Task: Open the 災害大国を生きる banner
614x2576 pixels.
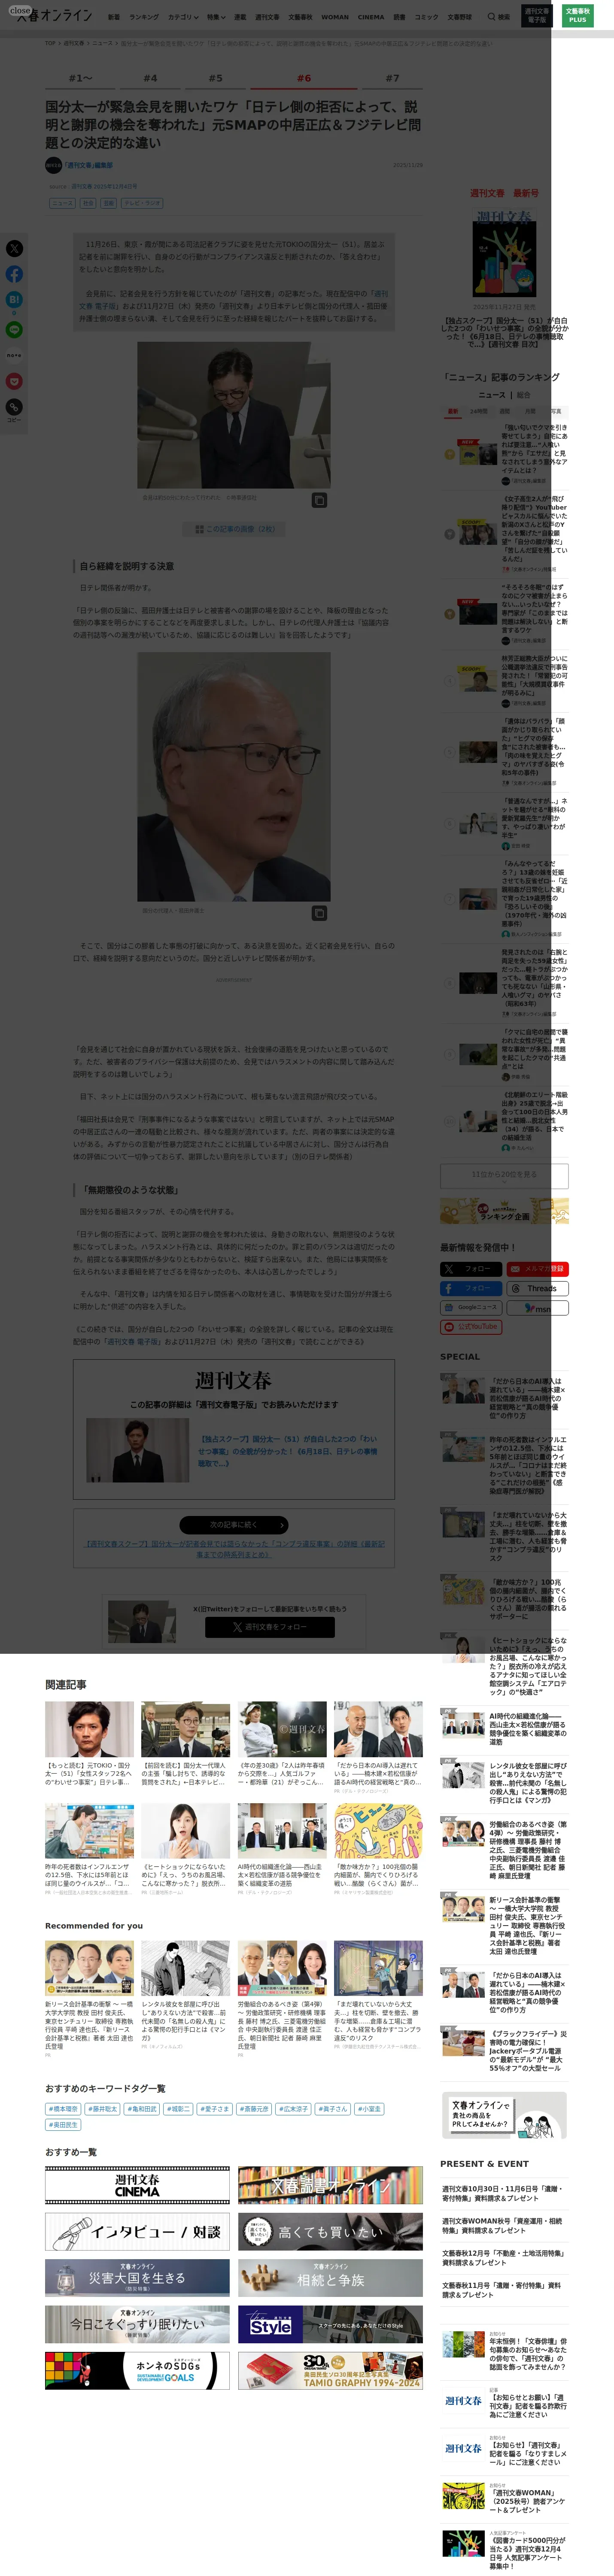Action: click(137, 2278)
